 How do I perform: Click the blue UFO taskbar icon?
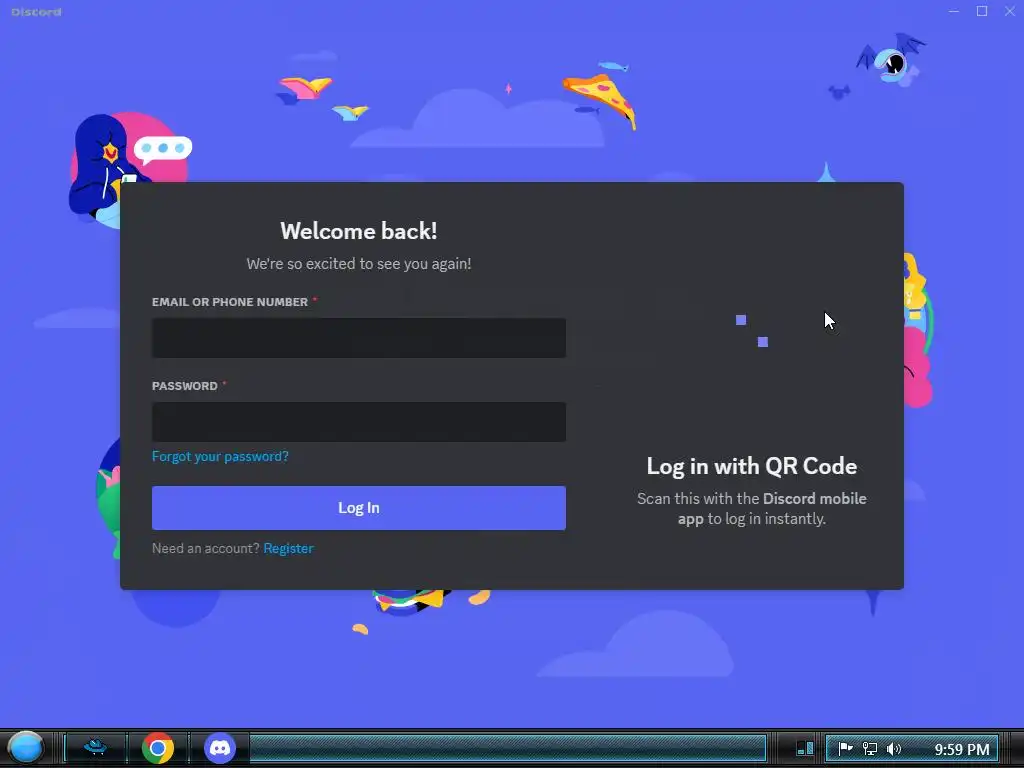(x=95, y=747)
